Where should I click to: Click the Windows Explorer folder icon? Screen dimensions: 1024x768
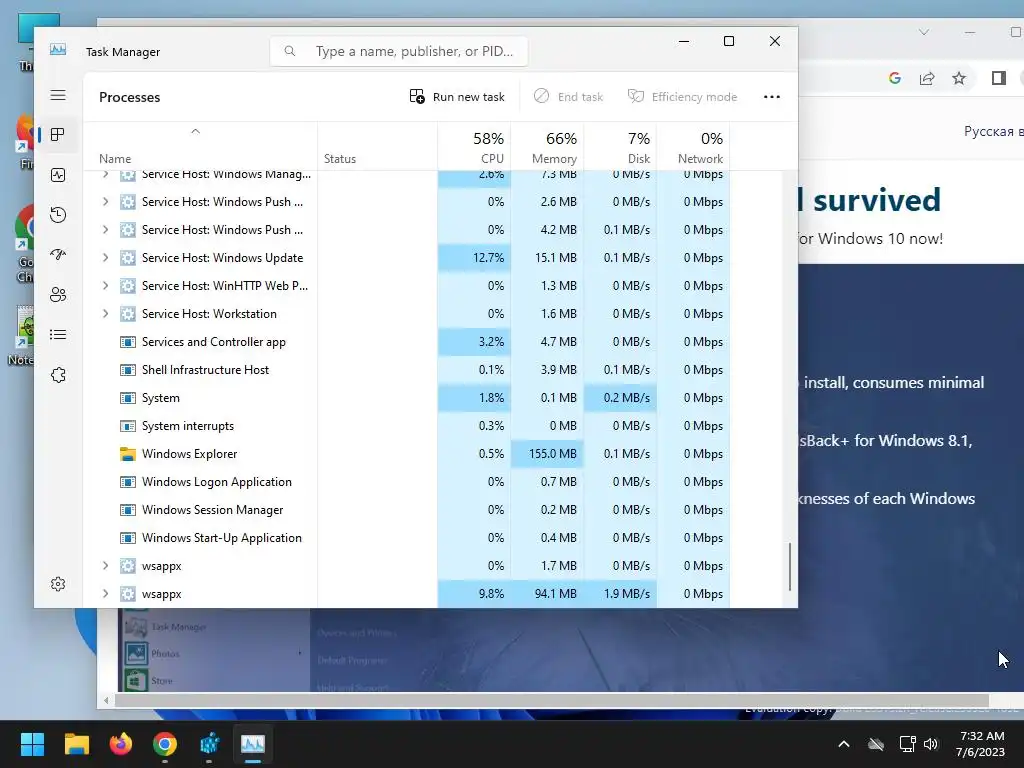coord(128,454)
